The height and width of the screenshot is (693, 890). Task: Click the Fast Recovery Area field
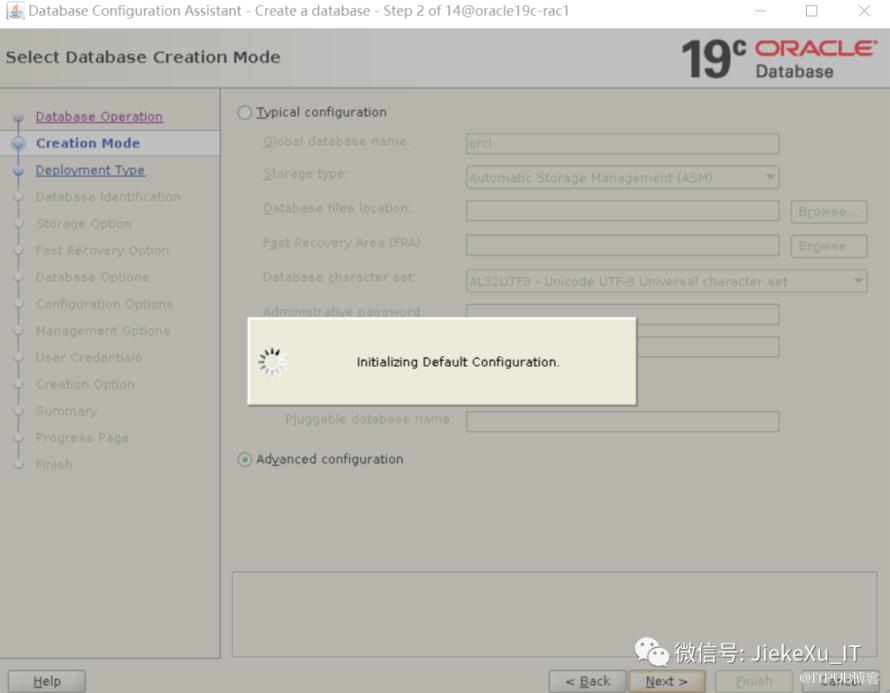[622, 245]
